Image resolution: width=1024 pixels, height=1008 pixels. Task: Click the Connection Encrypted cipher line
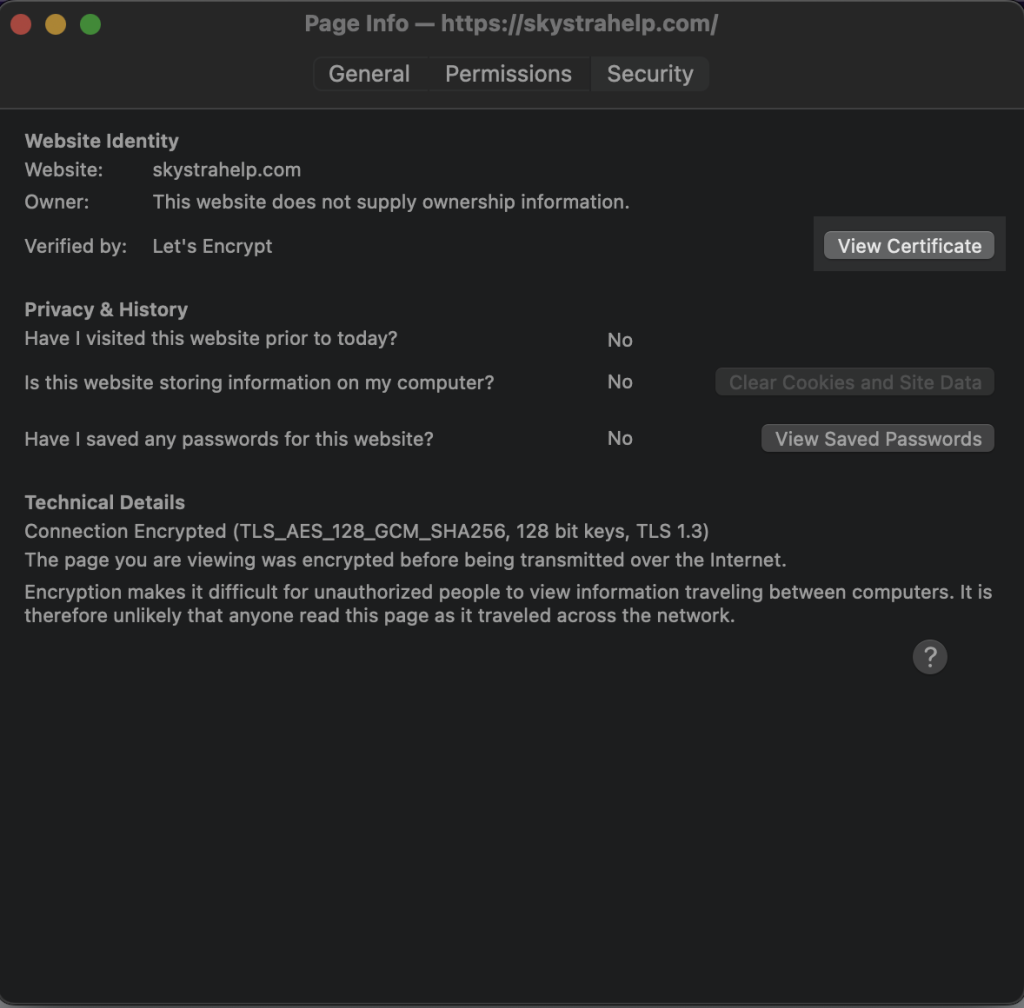[367, 531]
